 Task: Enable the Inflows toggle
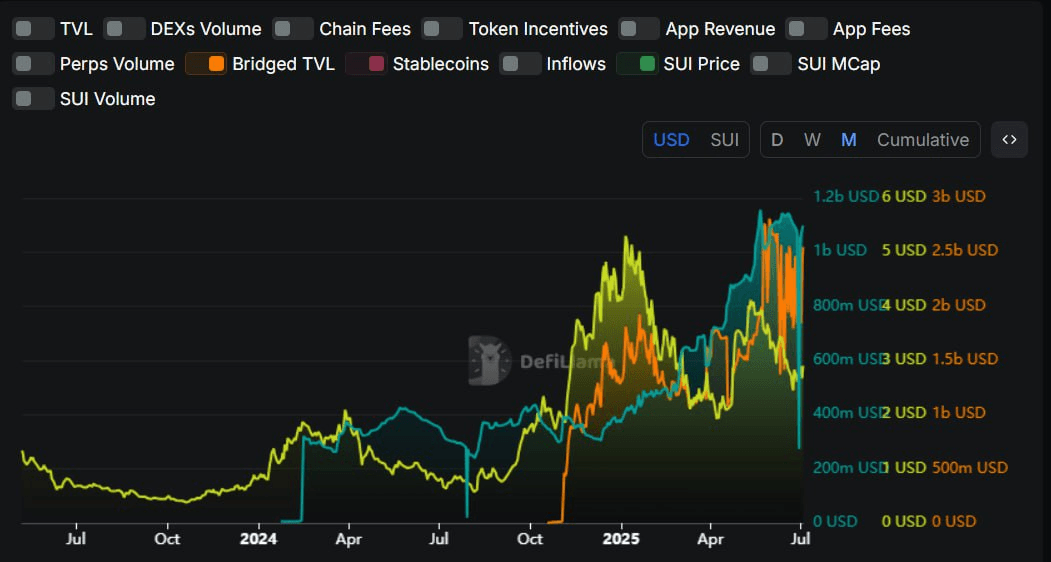(520, 64)
